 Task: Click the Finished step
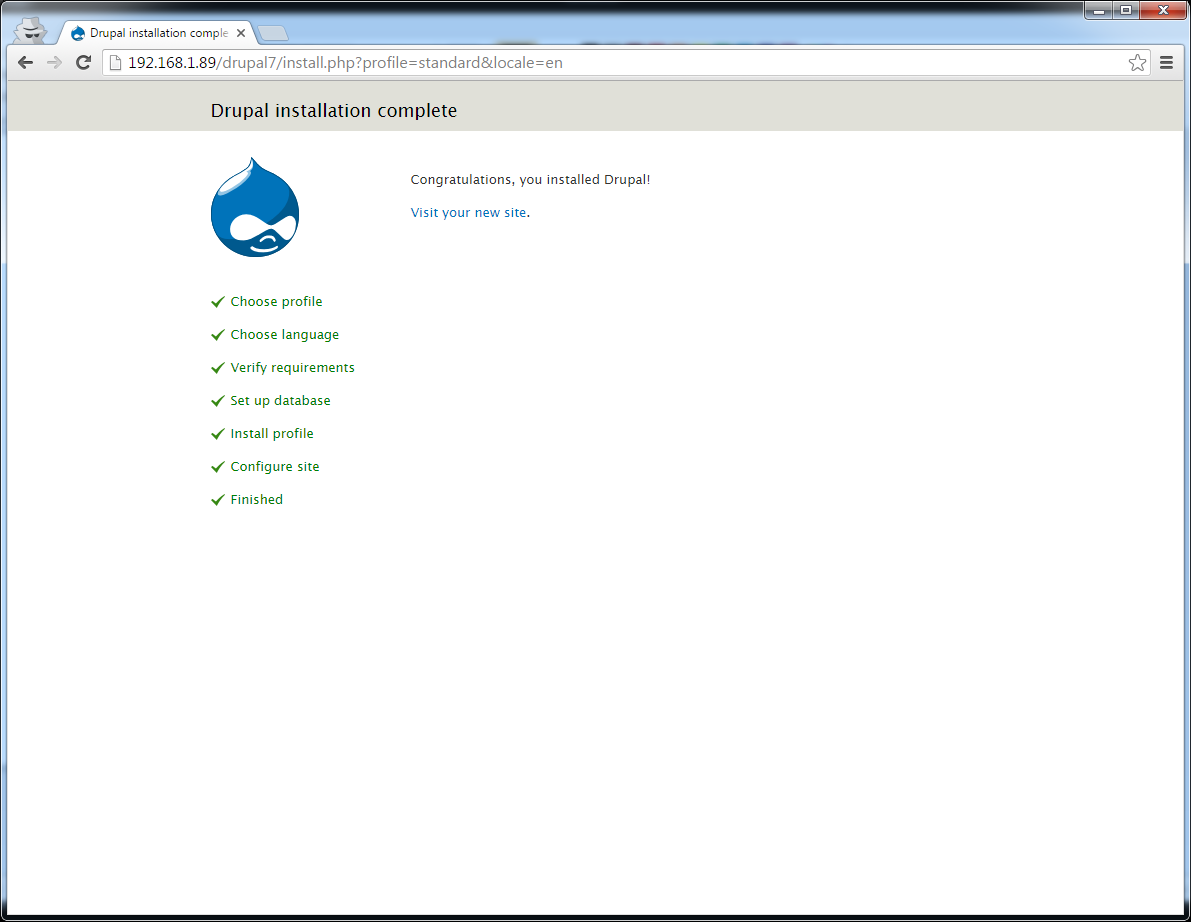click(x=256, y=499)
